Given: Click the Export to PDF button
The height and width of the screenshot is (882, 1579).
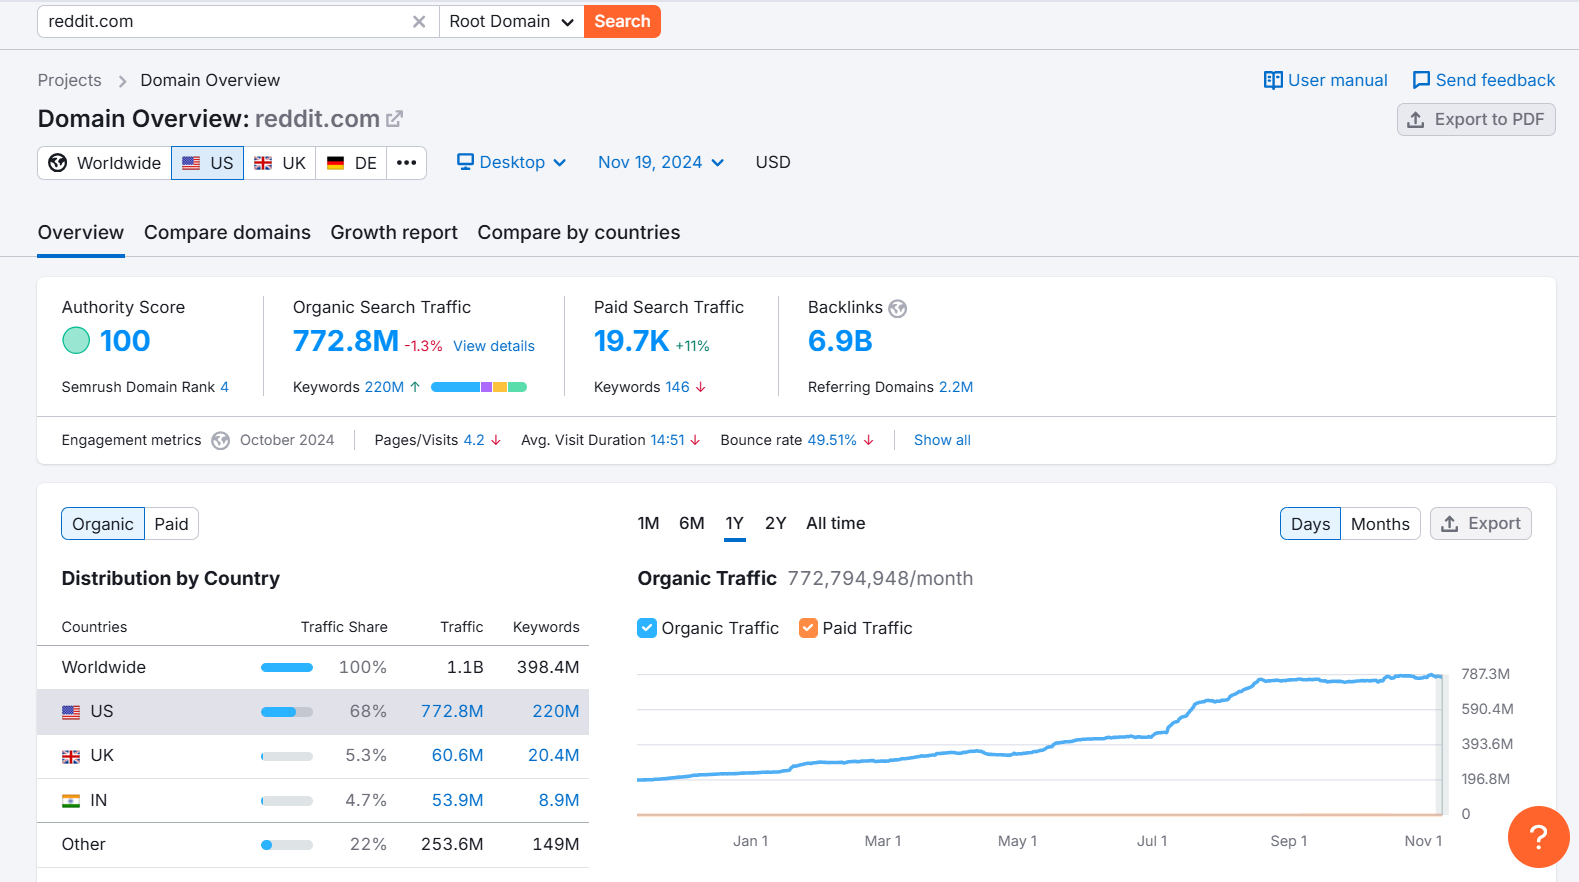Looking at the screenshot, I should click(x=1476, y=120).
